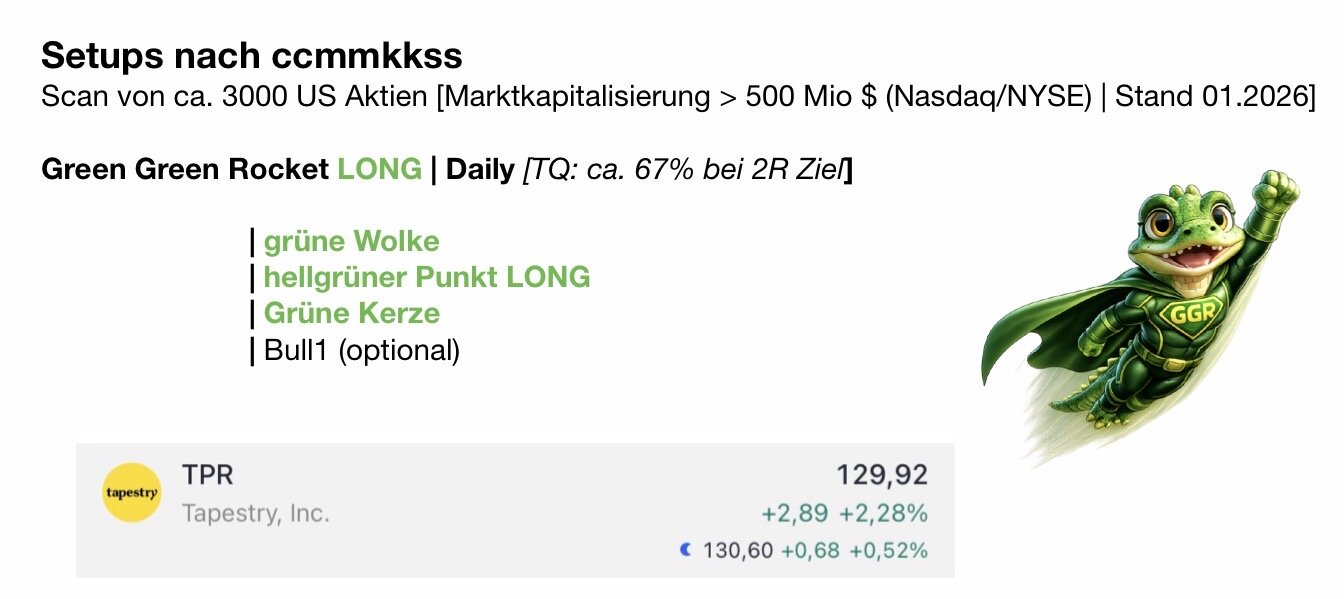1344x599 pixels.
Task: Open the Tapestry, Inc. company name
Action: pos(255,514)
